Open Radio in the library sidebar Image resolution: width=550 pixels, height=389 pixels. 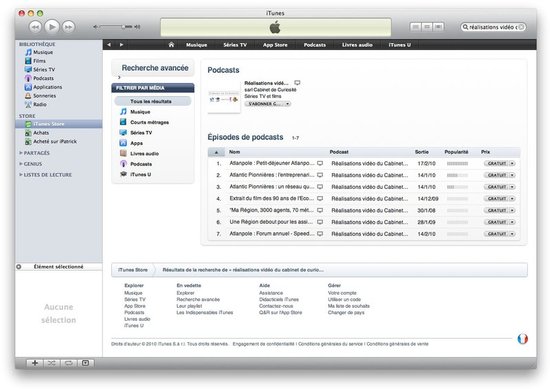(x=40, y=105)
